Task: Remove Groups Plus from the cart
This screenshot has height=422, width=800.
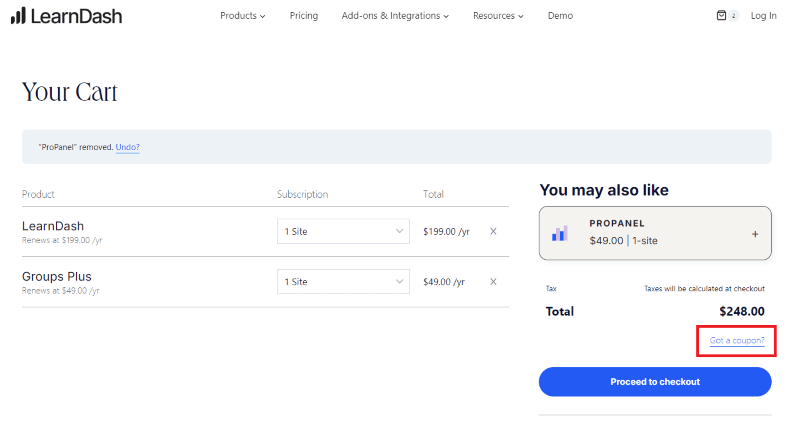Action: click(493, 282)
